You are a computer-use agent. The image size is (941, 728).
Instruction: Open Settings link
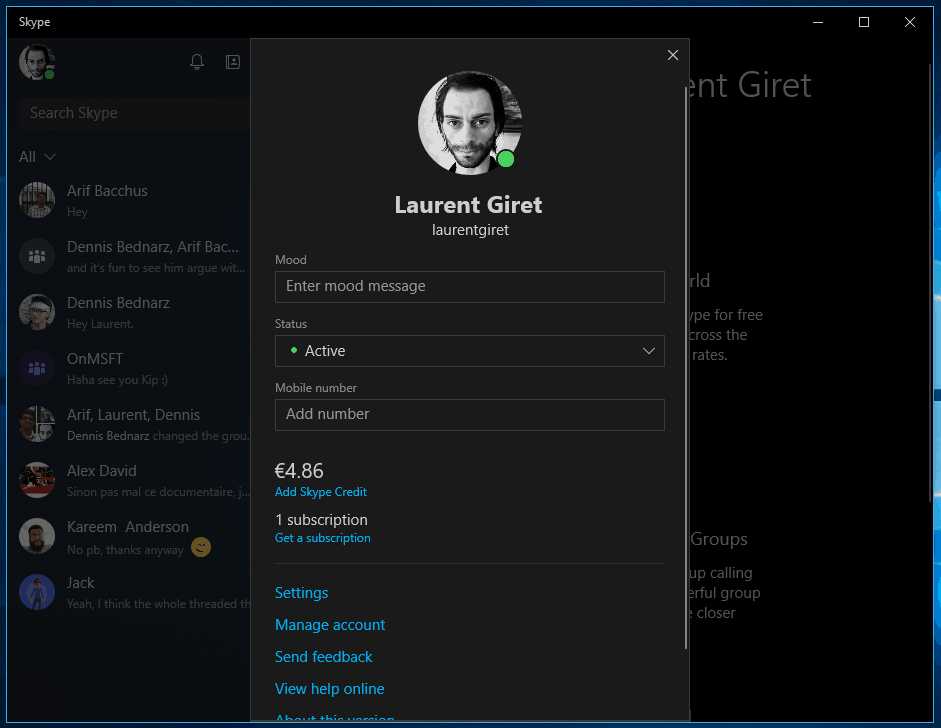(x=301, y=593)
